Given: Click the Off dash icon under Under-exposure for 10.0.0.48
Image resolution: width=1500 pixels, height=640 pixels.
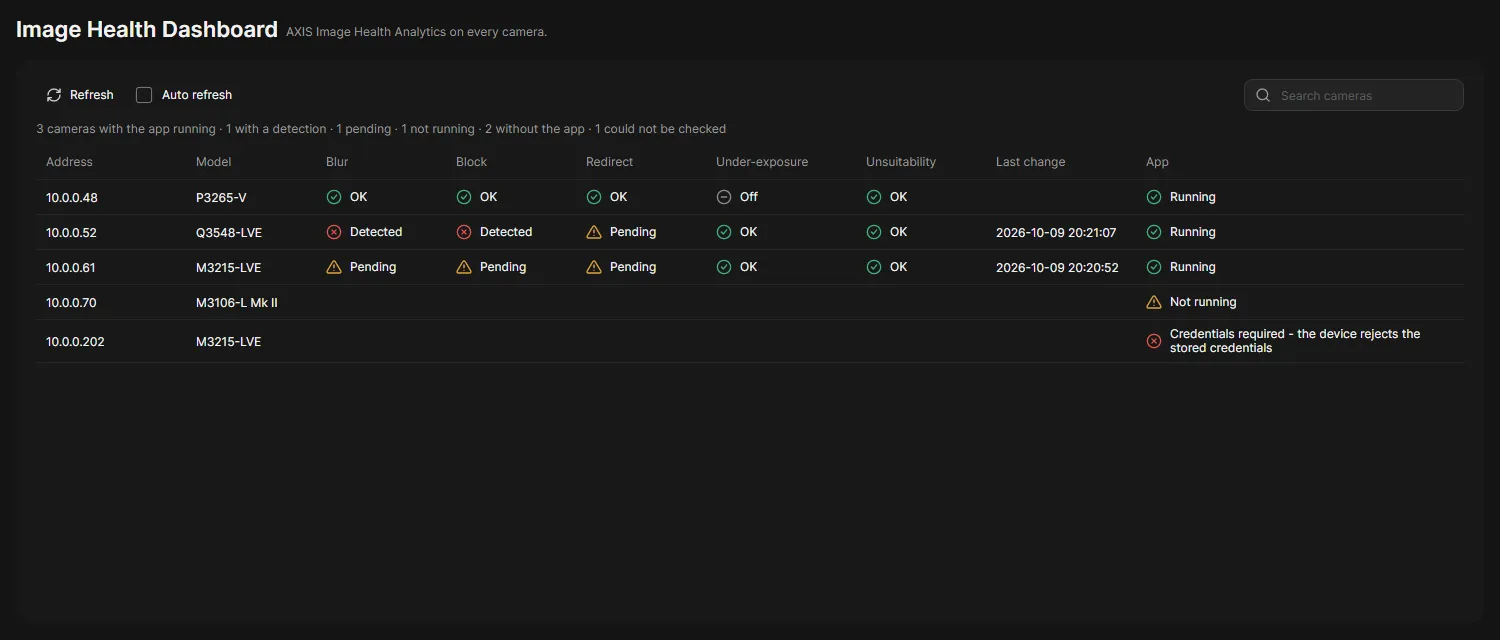Looking at the screenshot, I should click(724, 197).
